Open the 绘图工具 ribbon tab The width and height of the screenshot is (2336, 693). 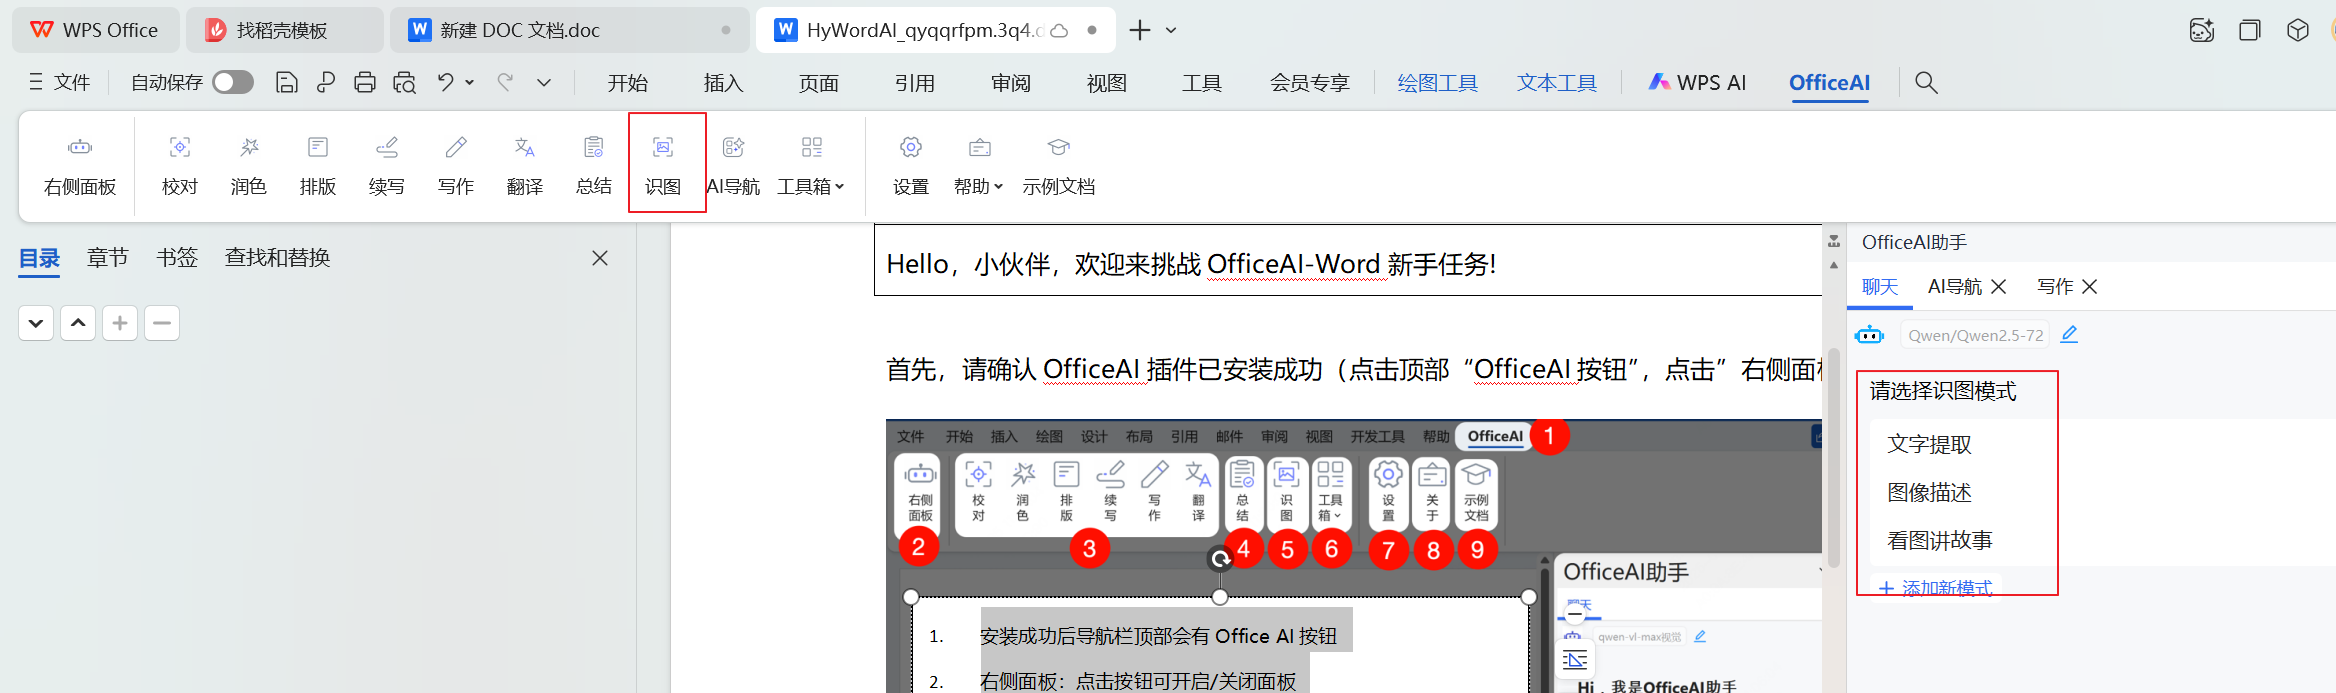(1438, 83)
